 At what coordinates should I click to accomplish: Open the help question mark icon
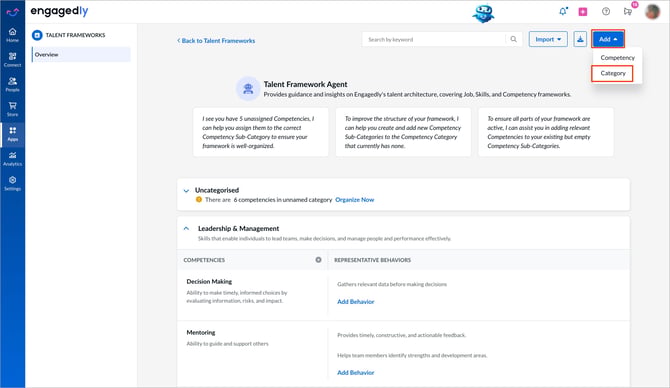[606, 12]
